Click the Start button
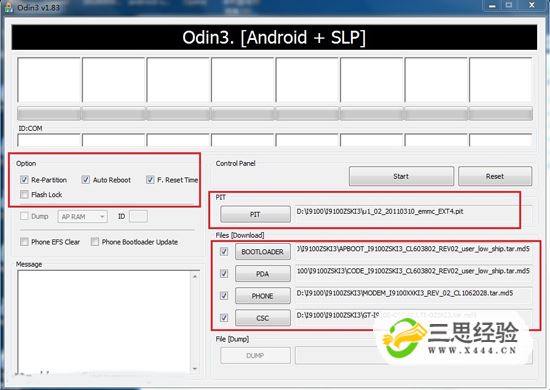Screen dimensions: 550x390 401,176
